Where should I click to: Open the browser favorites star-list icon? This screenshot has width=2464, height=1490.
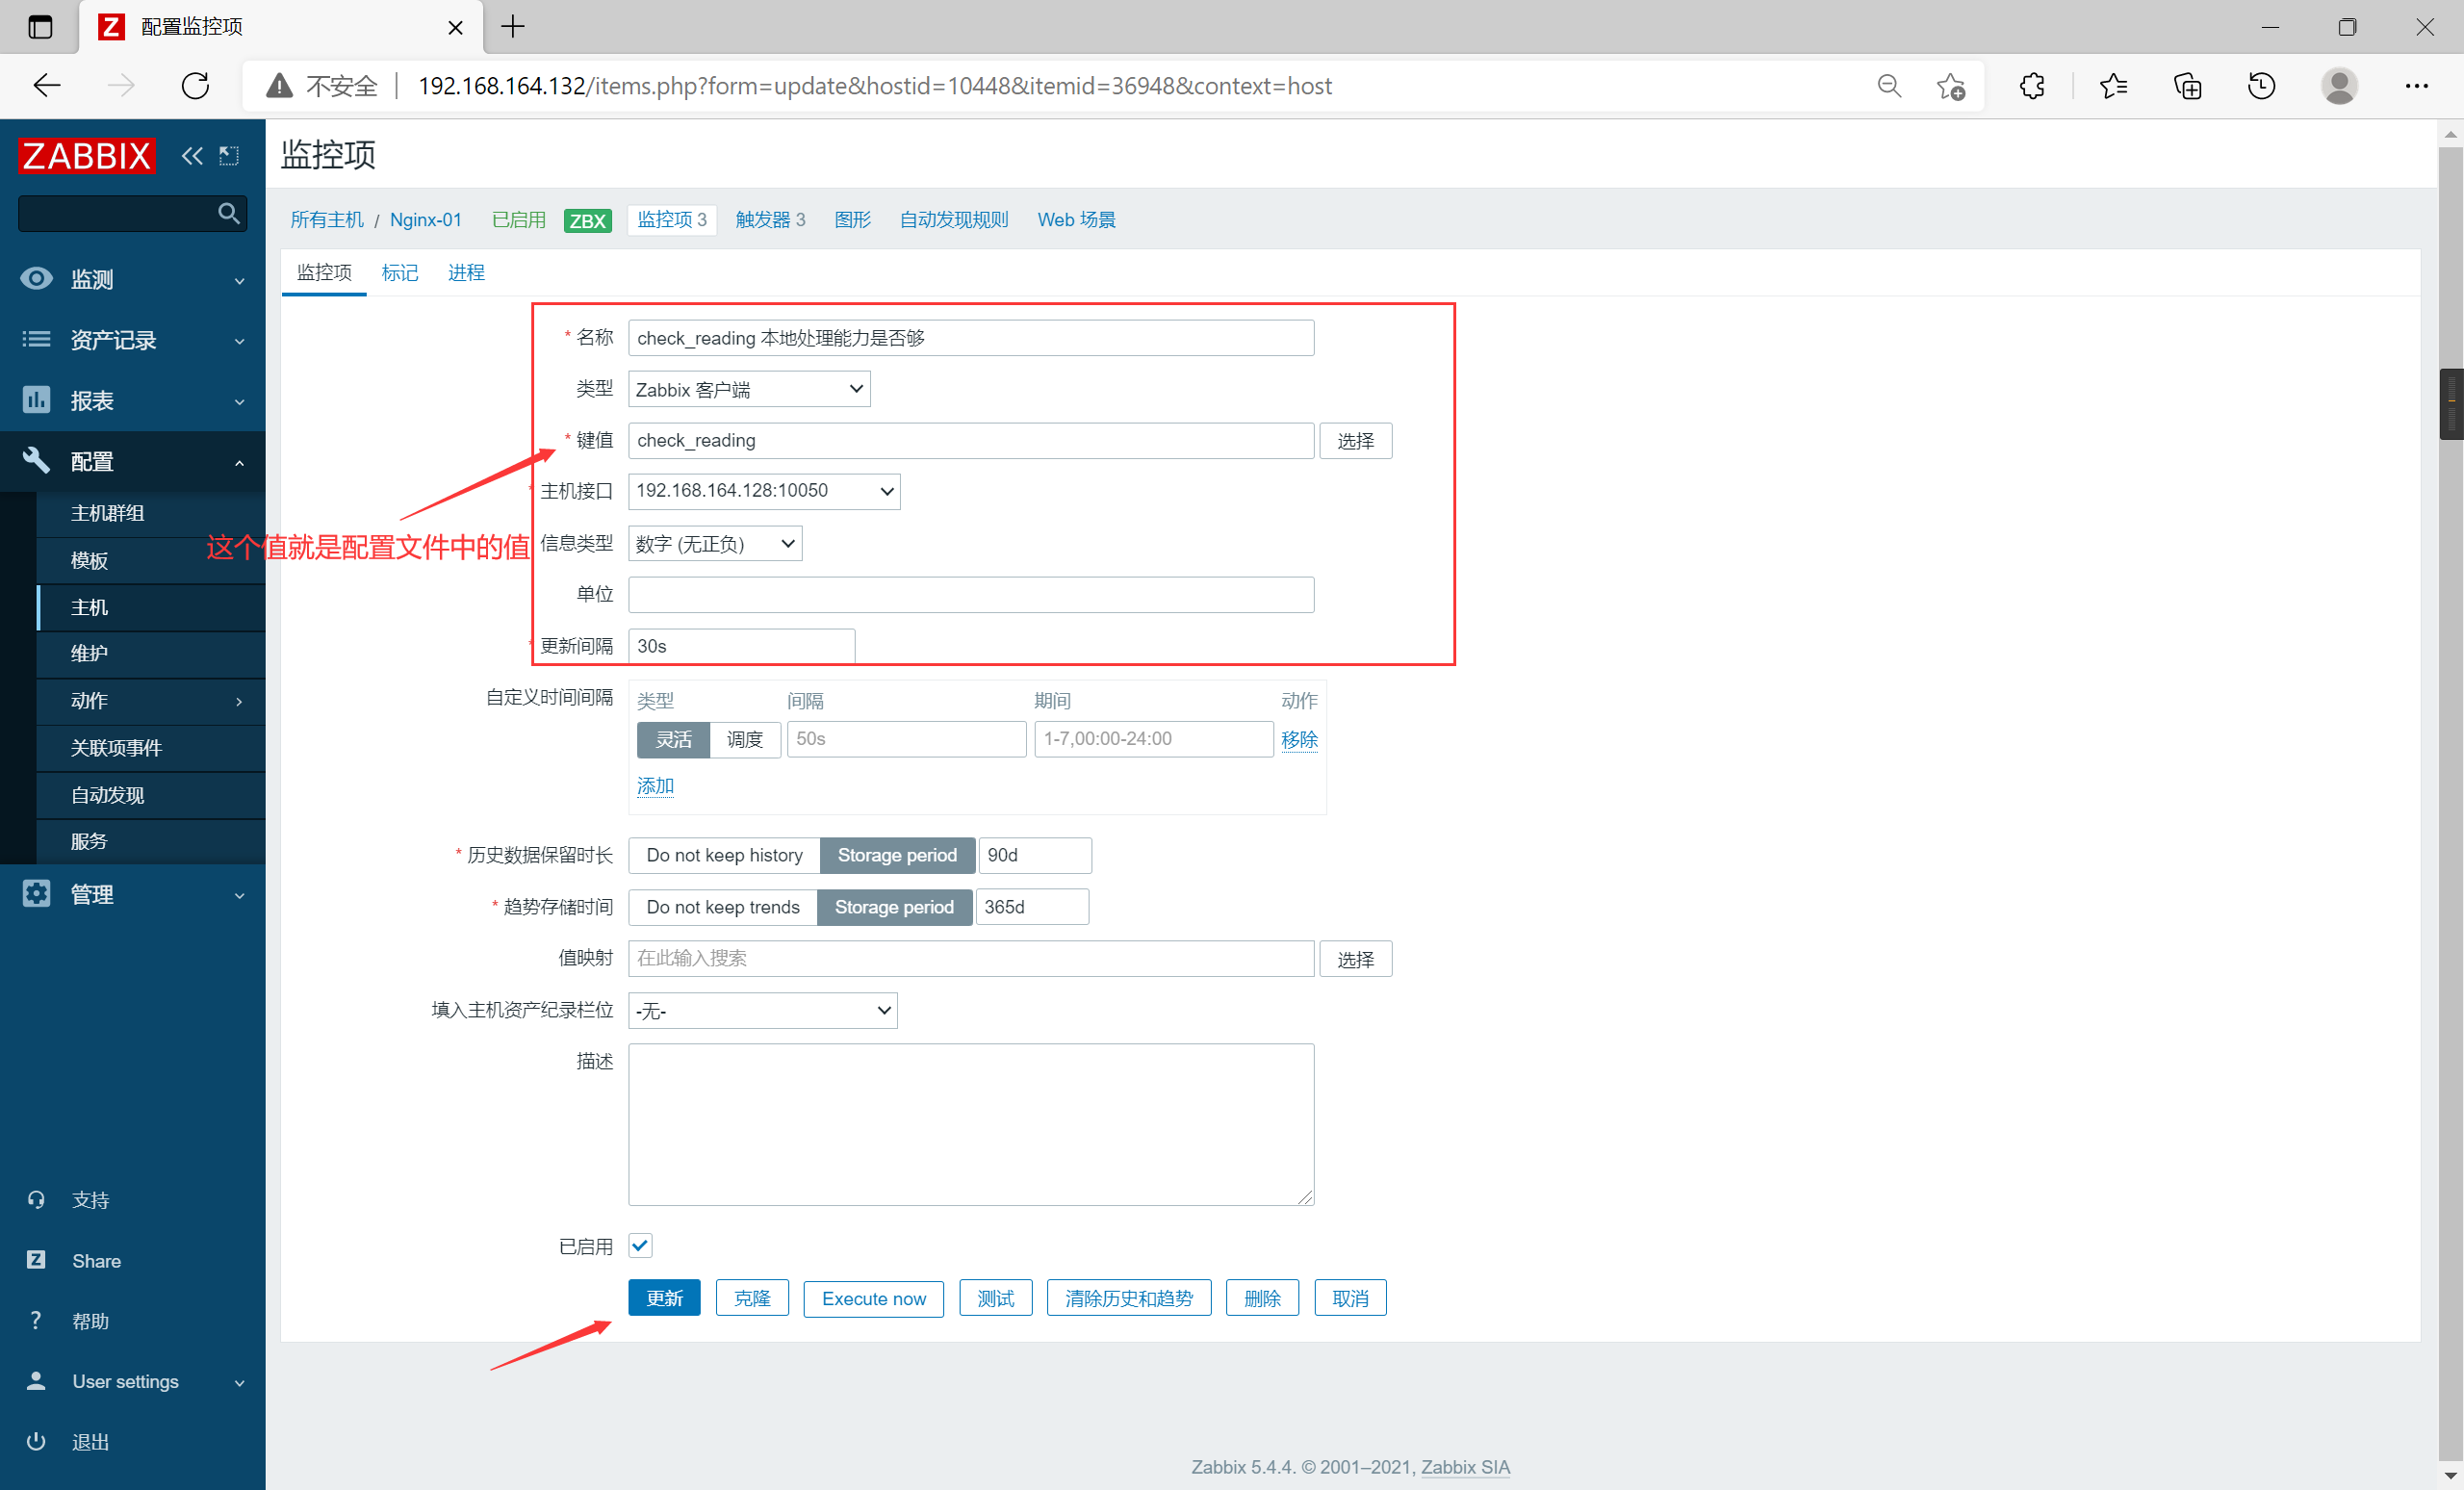(2113, 86)
